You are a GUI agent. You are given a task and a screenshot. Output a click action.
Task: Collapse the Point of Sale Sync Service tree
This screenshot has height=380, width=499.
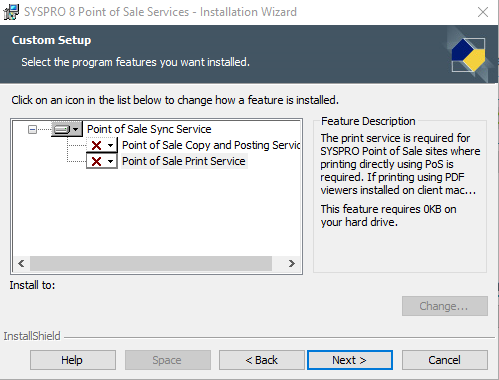tap(32, 129)
